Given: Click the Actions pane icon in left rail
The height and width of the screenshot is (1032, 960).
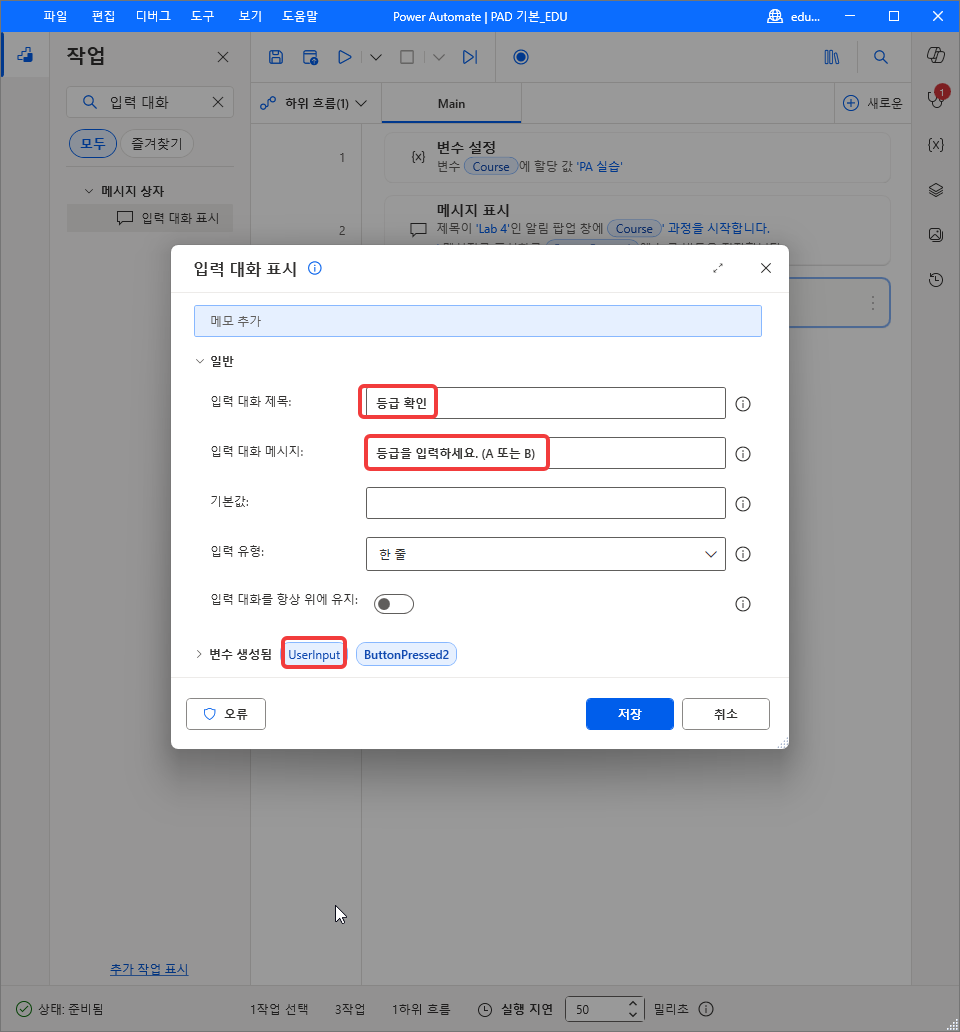Looking at the screenshot, I should point(25,55).
